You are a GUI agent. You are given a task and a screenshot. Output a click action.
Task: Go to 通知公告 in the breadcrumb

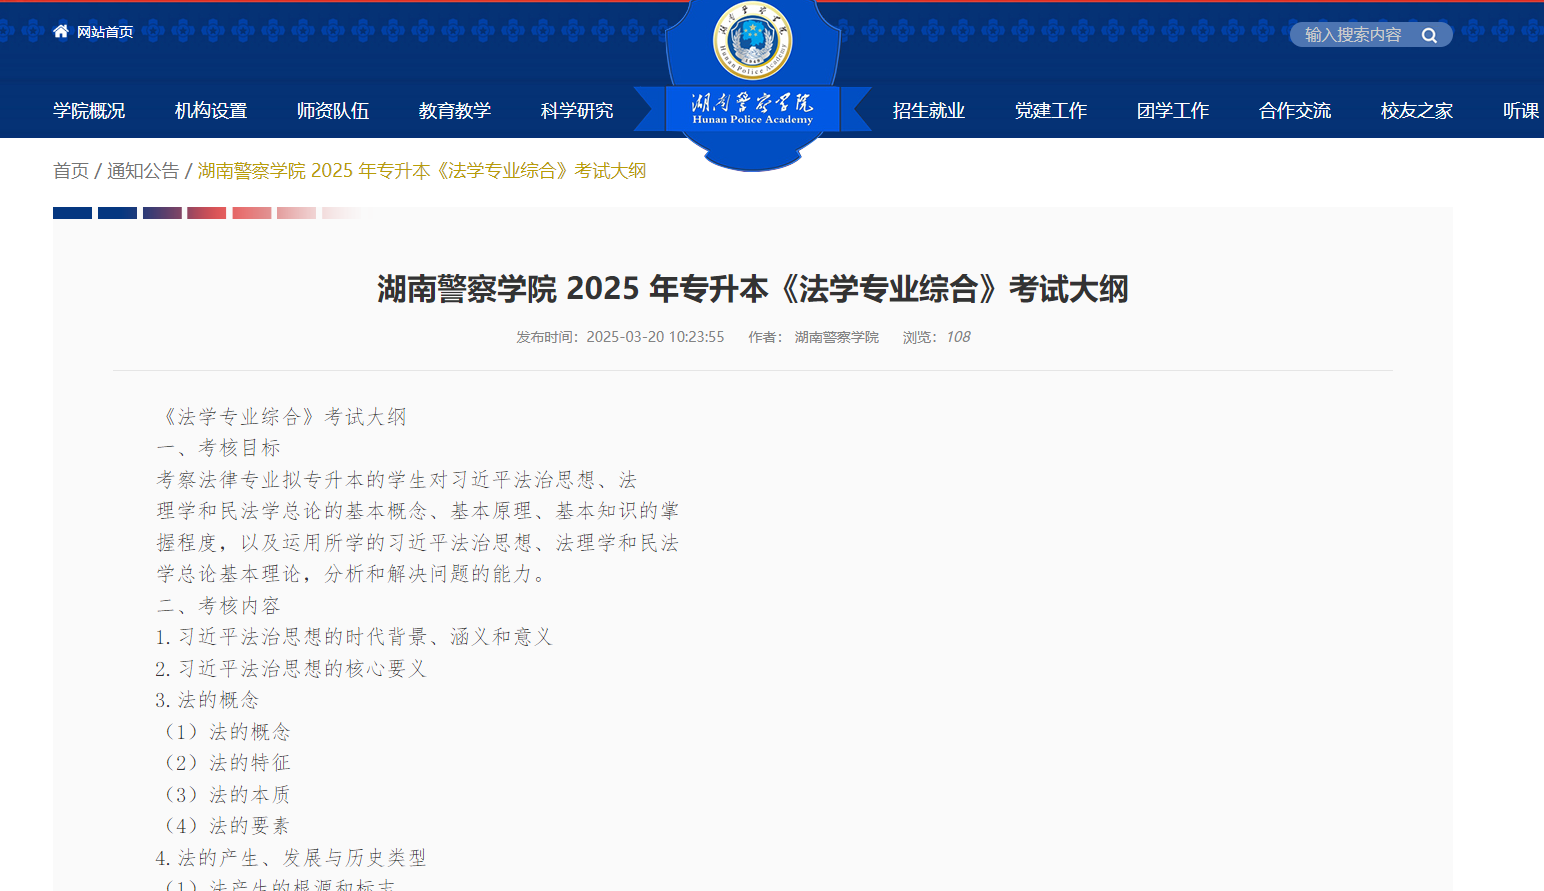[143, 171]
